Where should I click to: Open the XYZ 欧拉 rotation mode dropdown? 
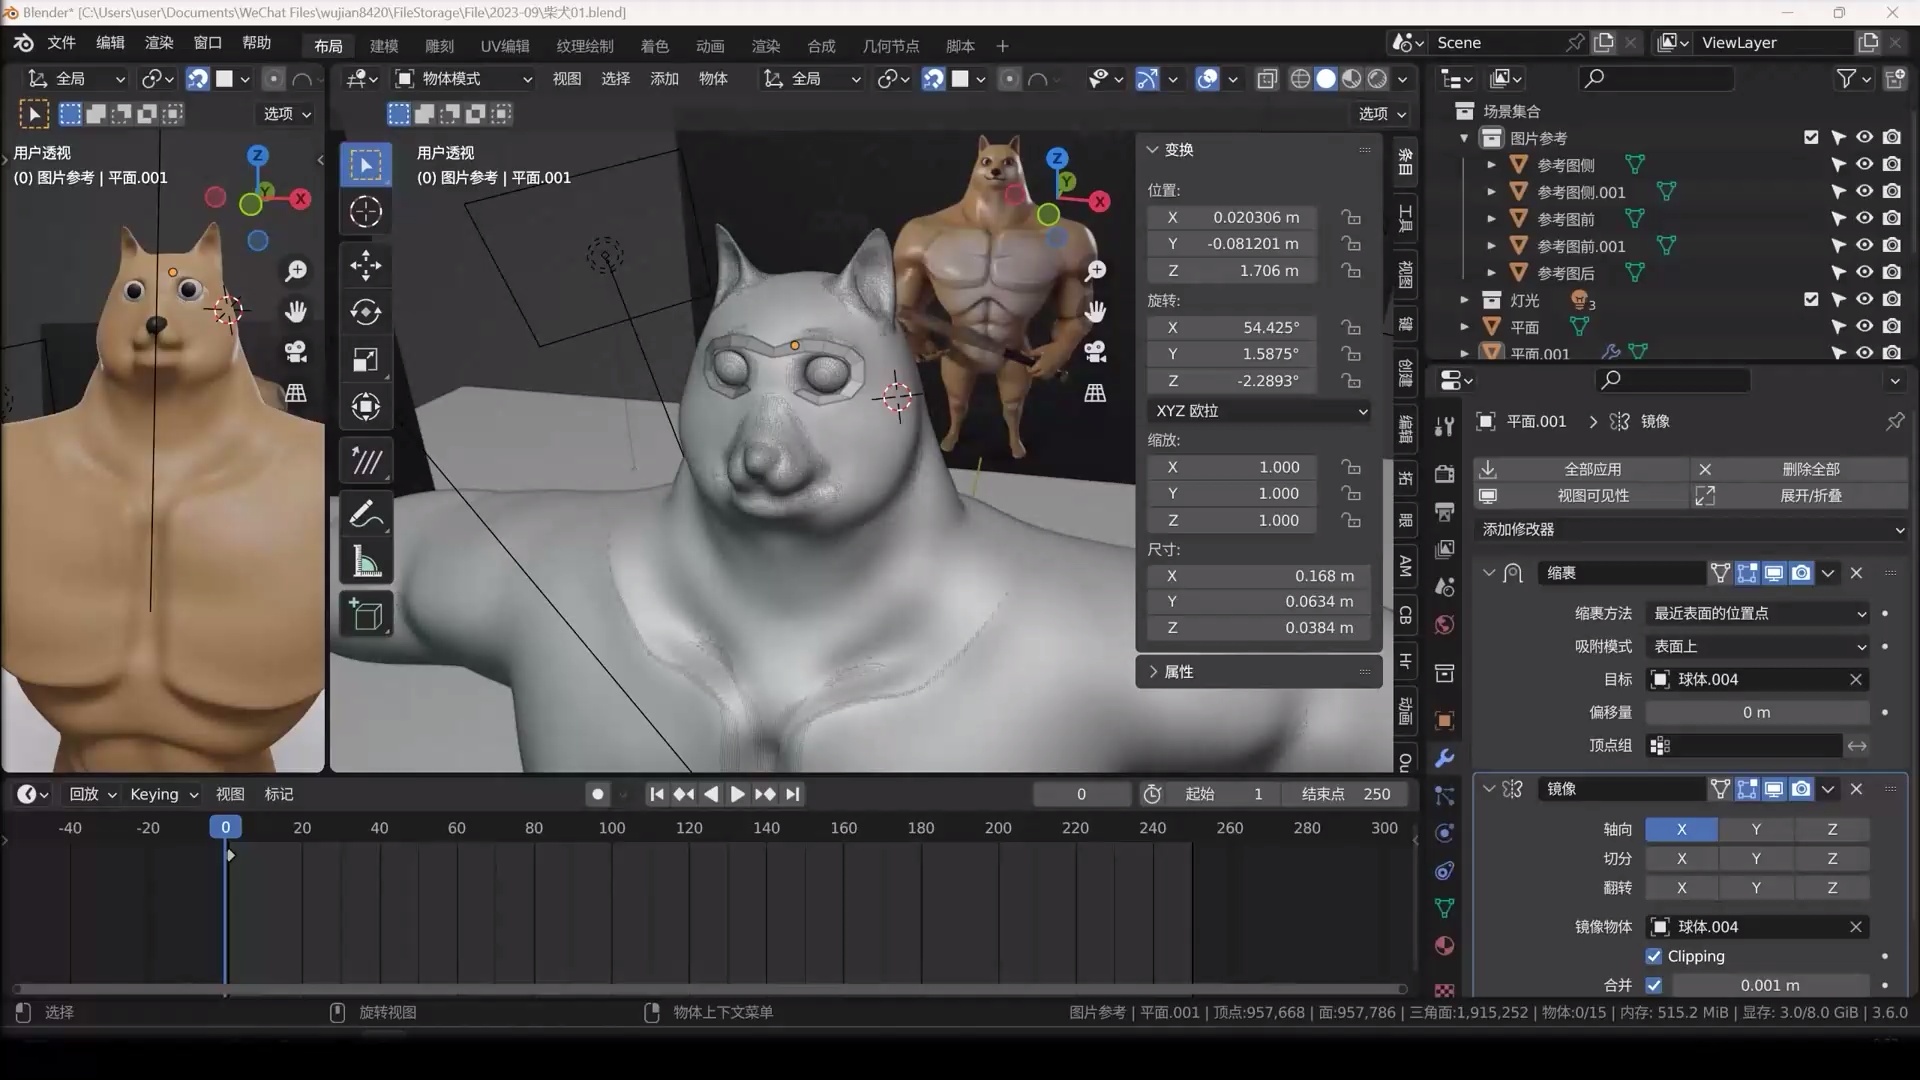[x=1259, y=410]
